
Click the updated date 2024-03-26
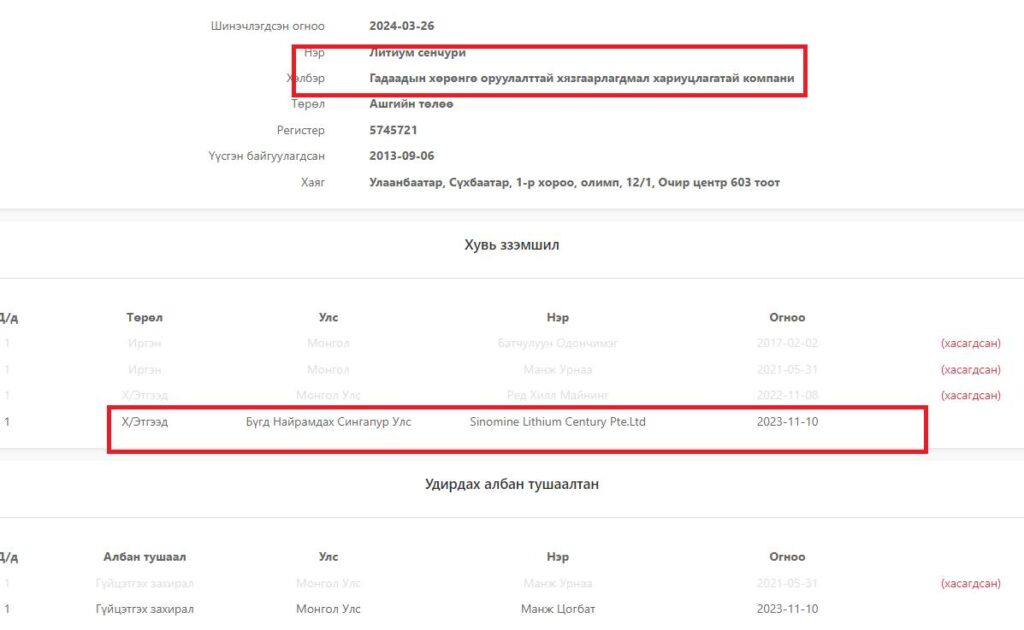(x=402, y=26)
